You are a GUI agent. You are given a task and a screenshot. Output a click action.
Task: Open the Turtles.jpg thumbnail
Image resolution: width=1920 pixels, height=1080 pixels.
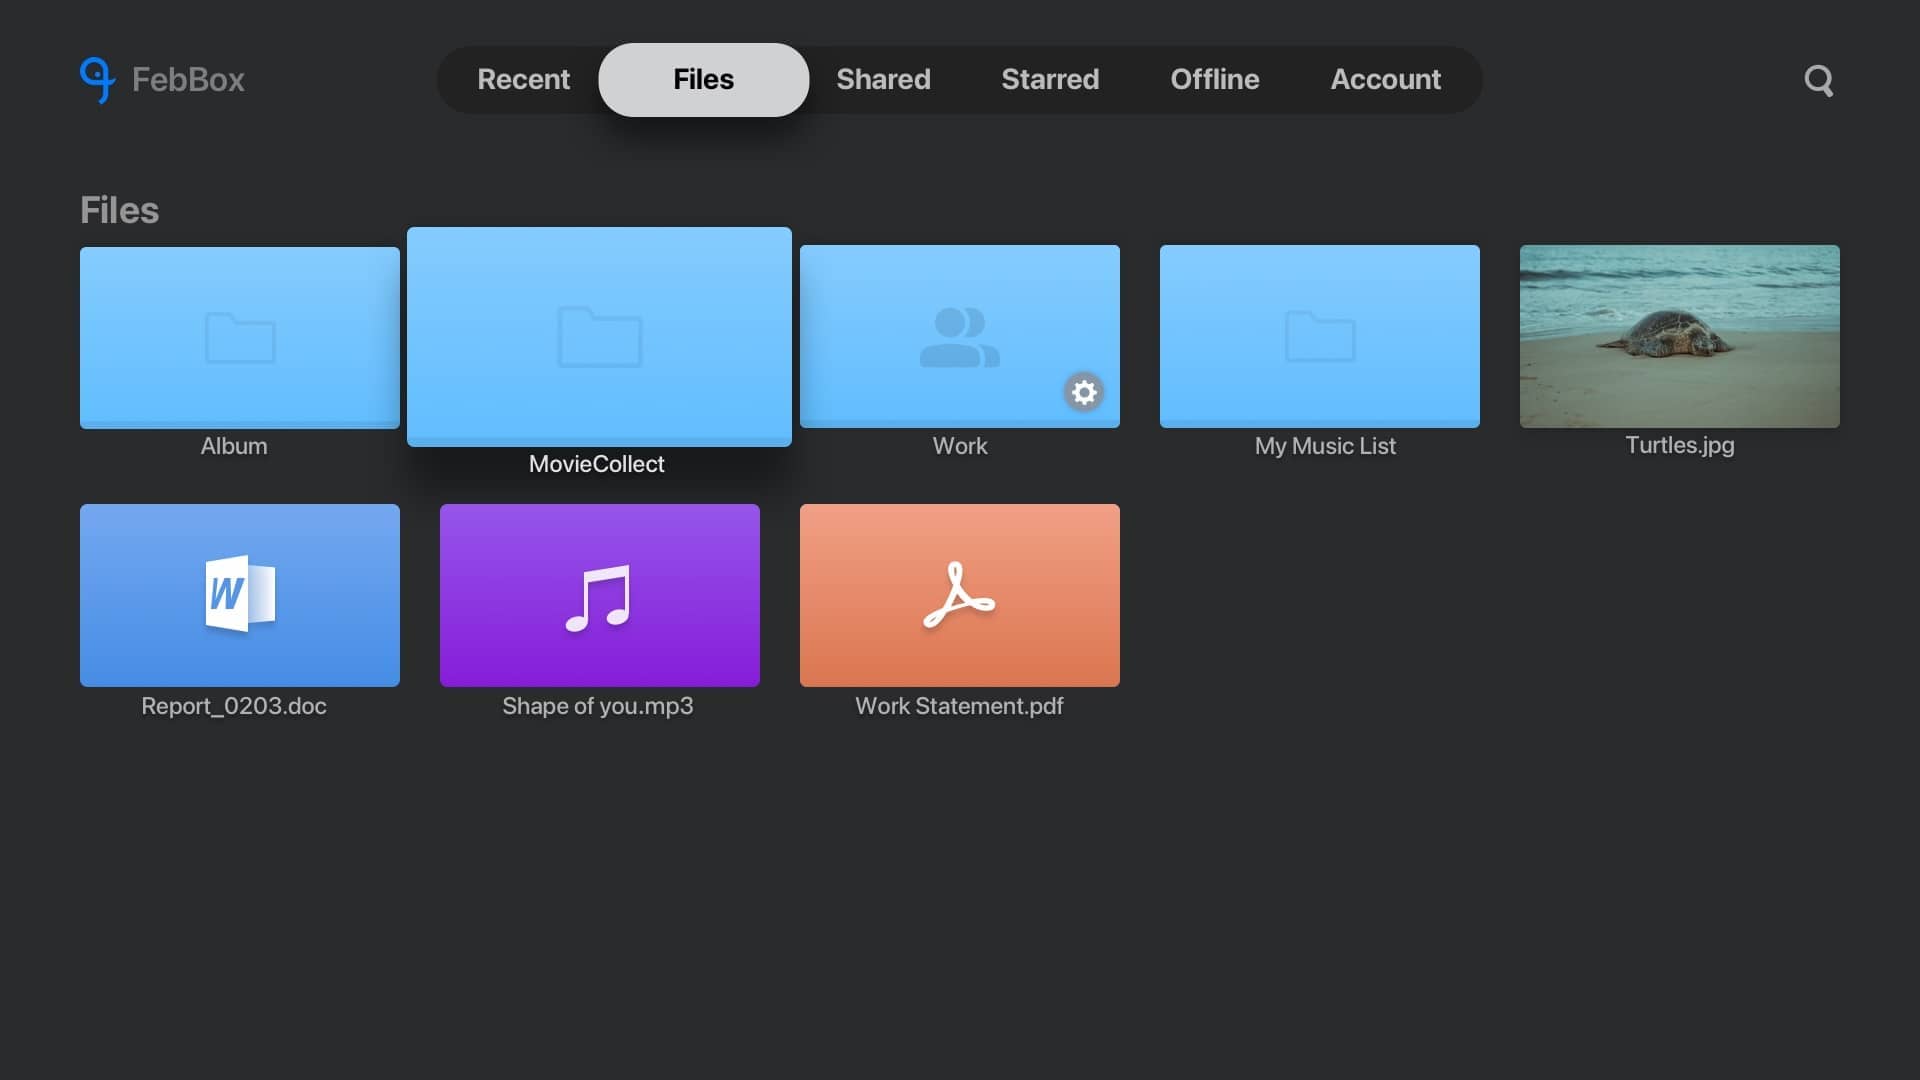point(1678,337)
